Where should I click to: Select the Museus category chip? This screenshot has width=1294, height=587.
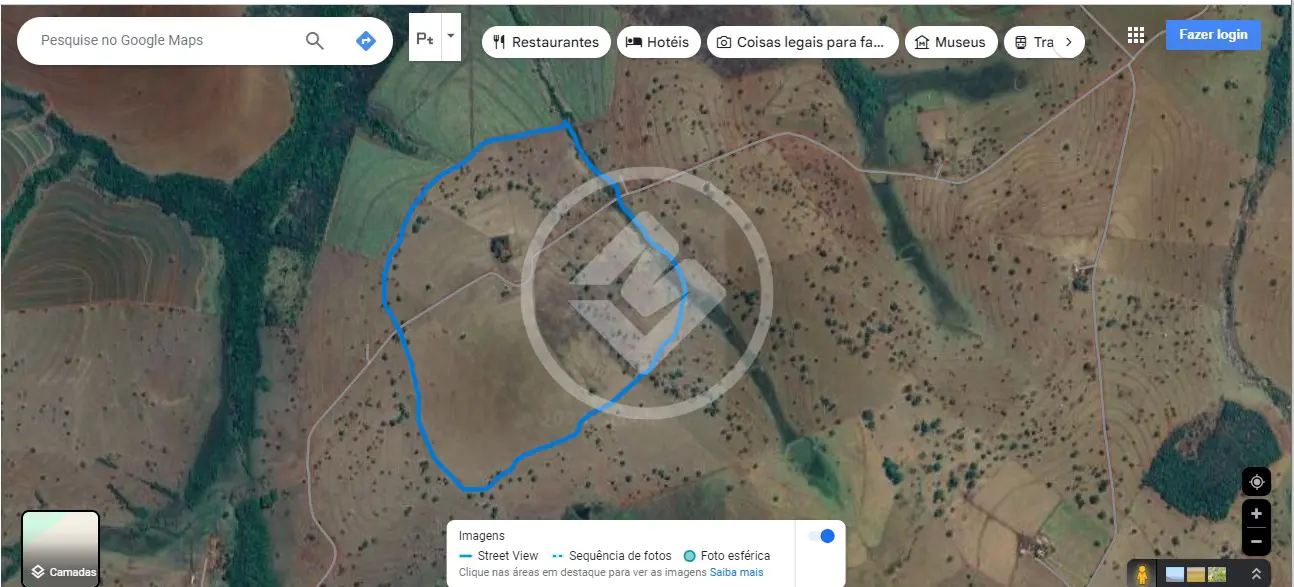click(x=951, y=42)
